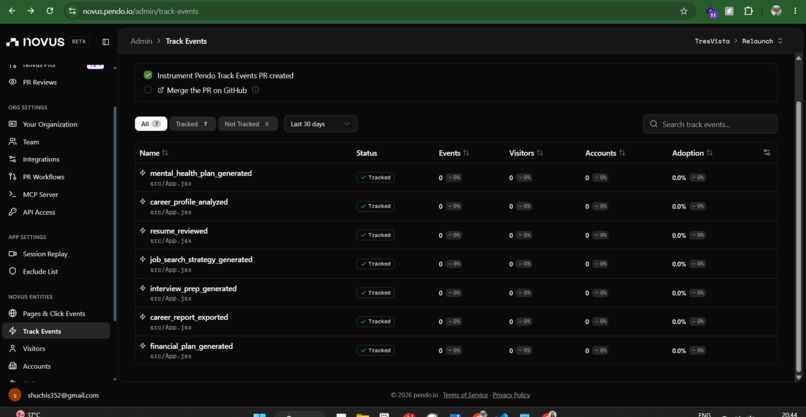Open the Privacy Policy link

511,395
